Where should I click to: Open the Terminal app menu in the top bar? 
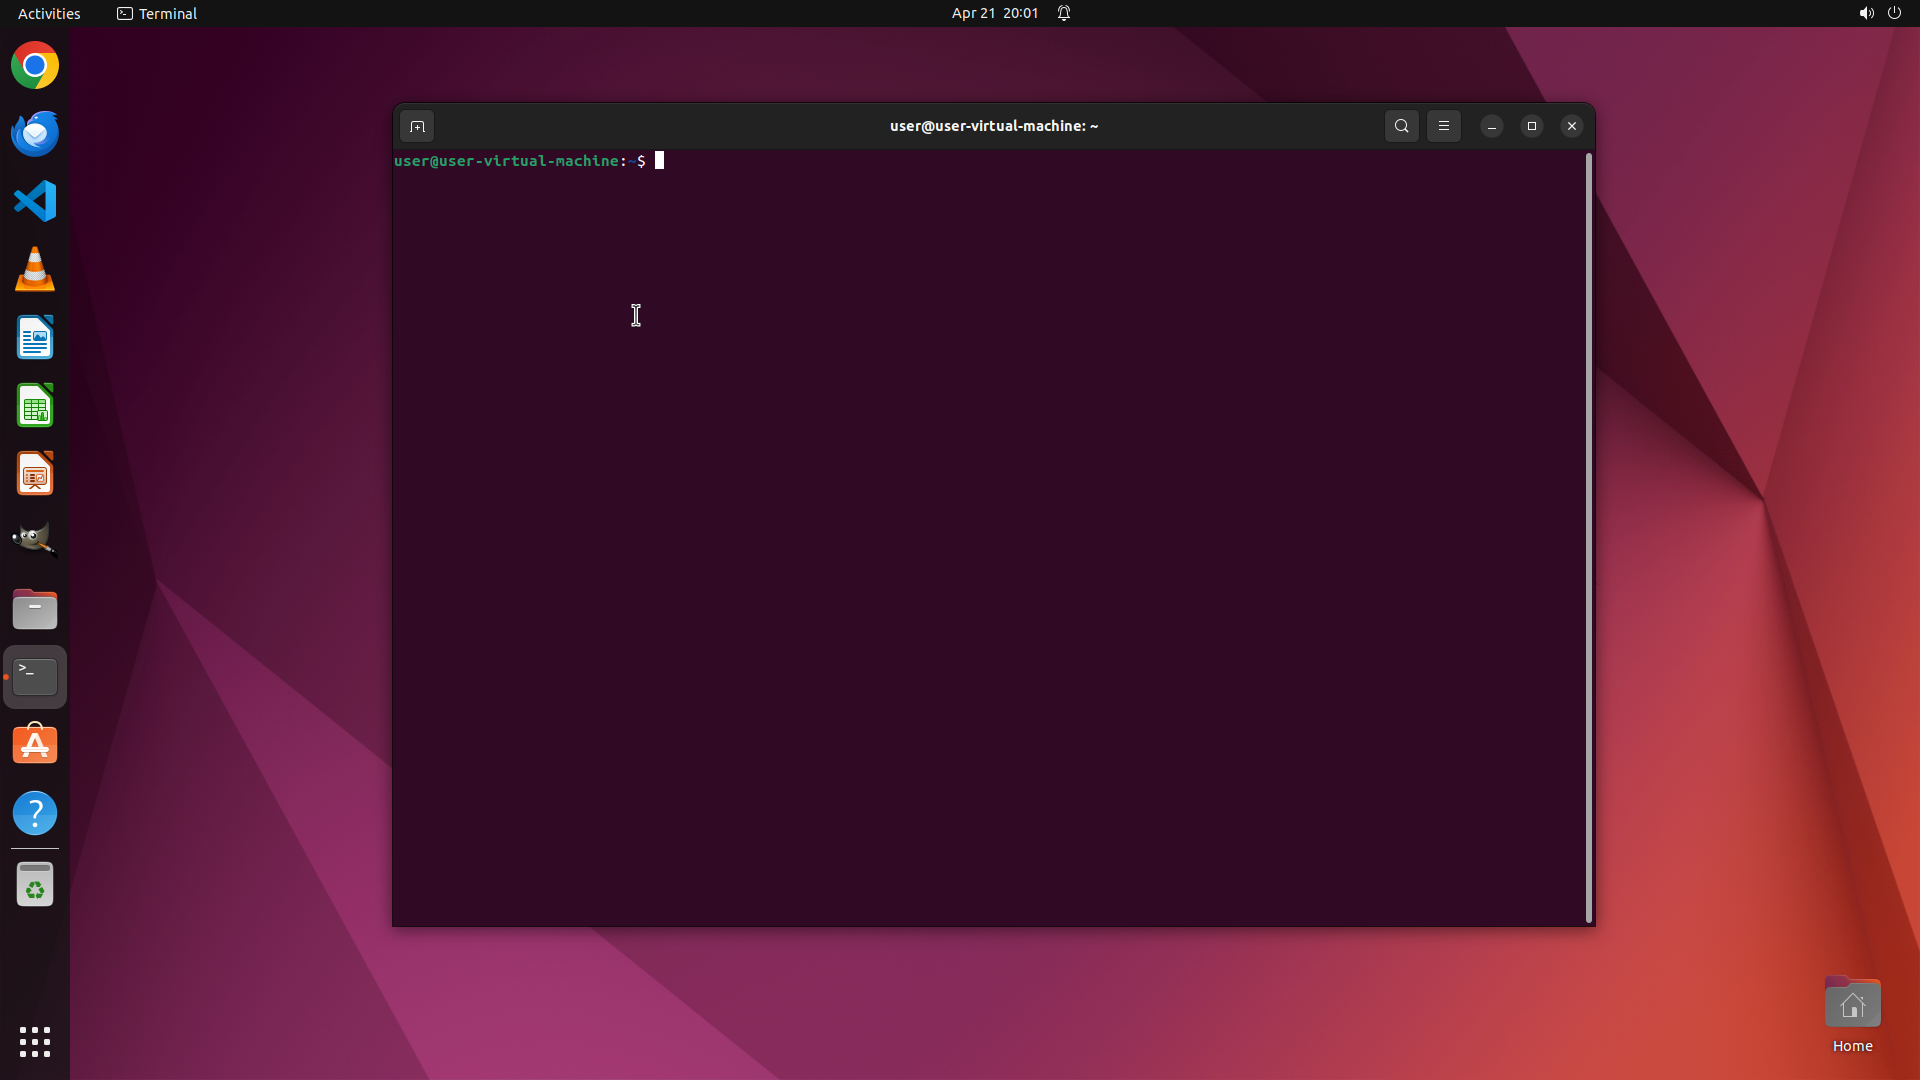click(157, 13)
